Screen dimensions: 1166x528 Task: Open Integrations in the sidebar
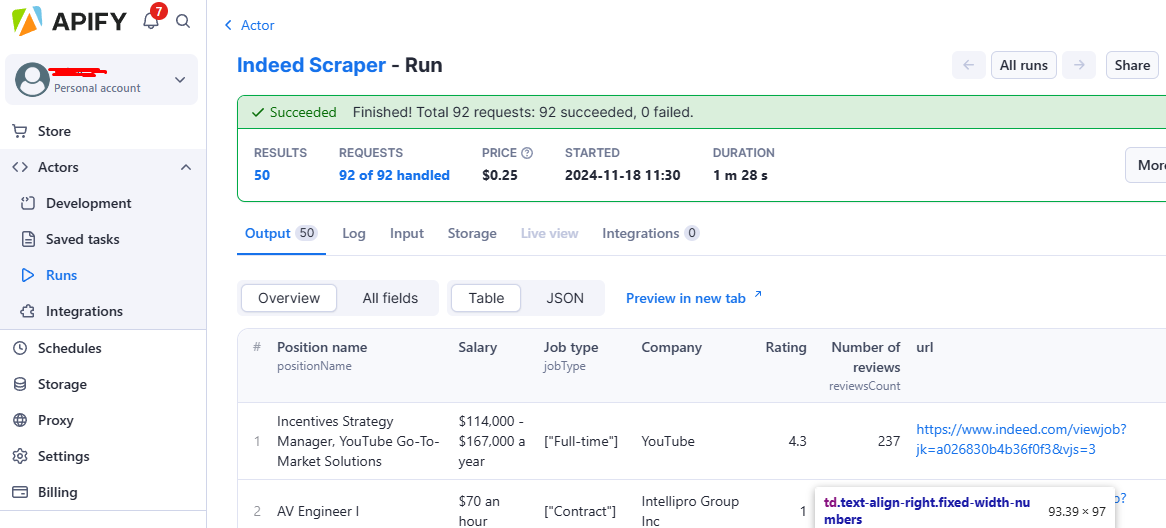pyautogui.click(x=84, y=311)
